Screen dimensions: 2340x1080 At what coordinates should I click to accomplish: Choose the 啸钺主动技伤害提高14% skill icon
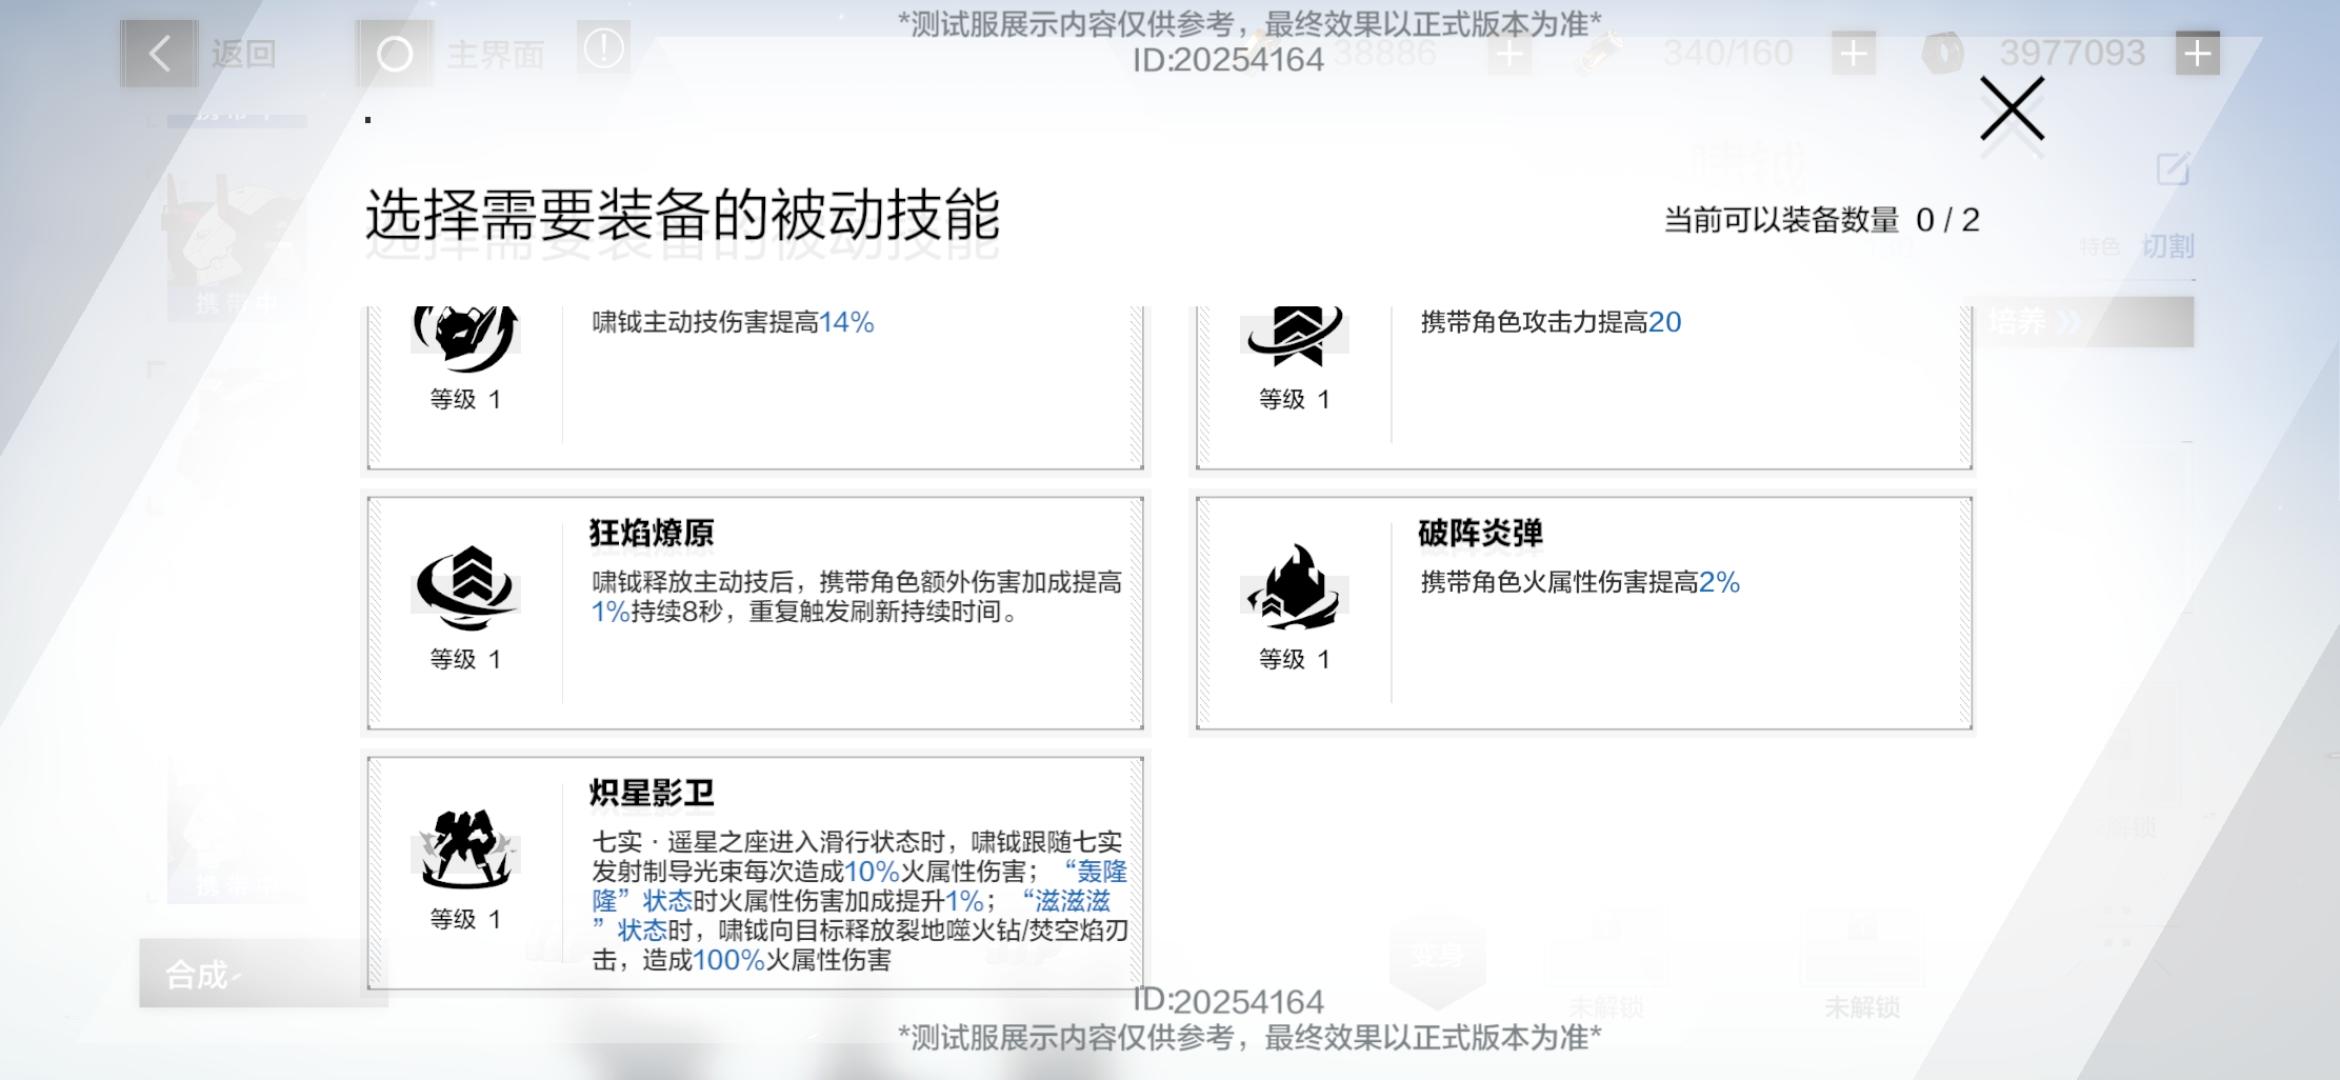pyautogui.click(x=466, y=338)
